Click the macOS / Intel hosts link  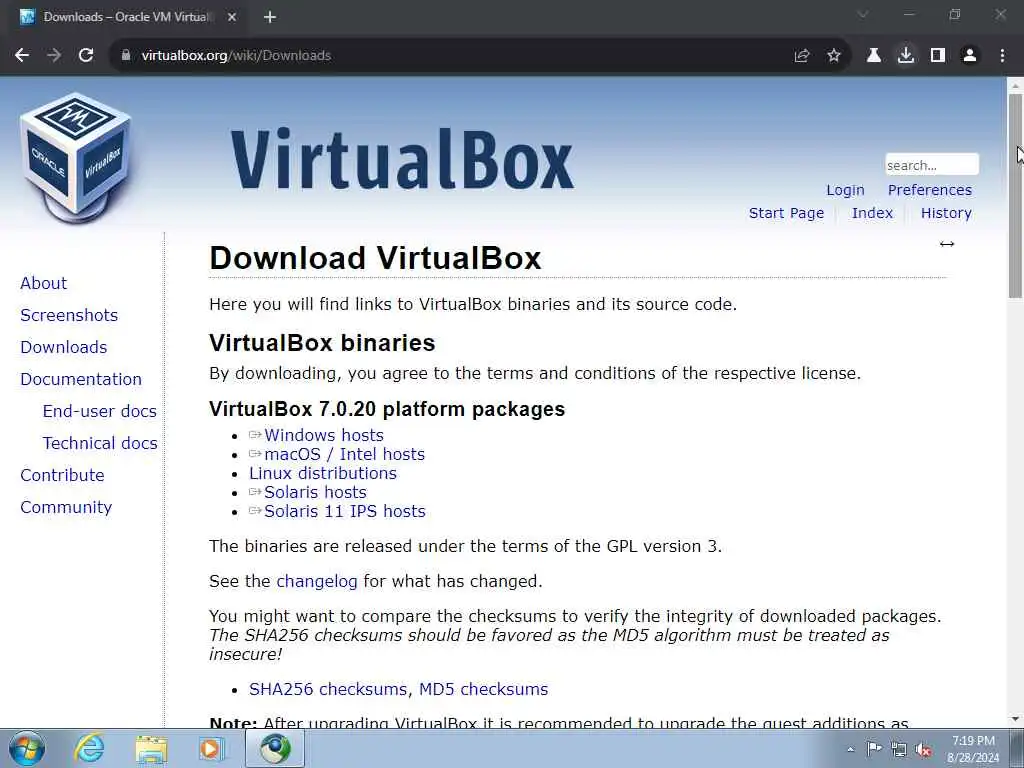click(x=344, y=454)
